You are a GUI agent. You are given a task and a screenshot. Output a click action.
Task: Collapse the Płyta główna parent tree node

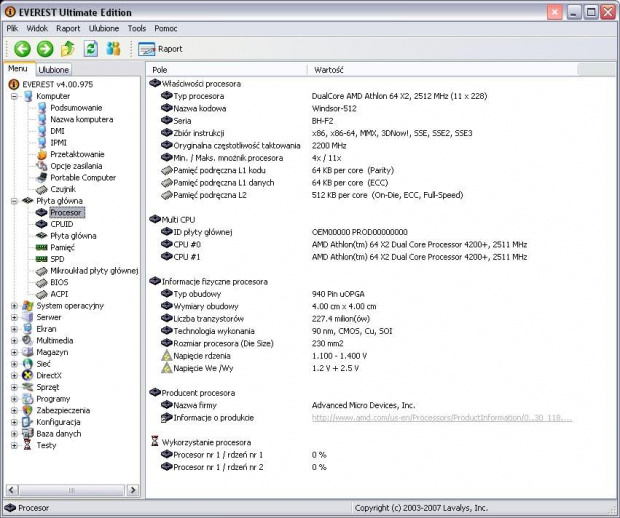[x=14, y=201]
